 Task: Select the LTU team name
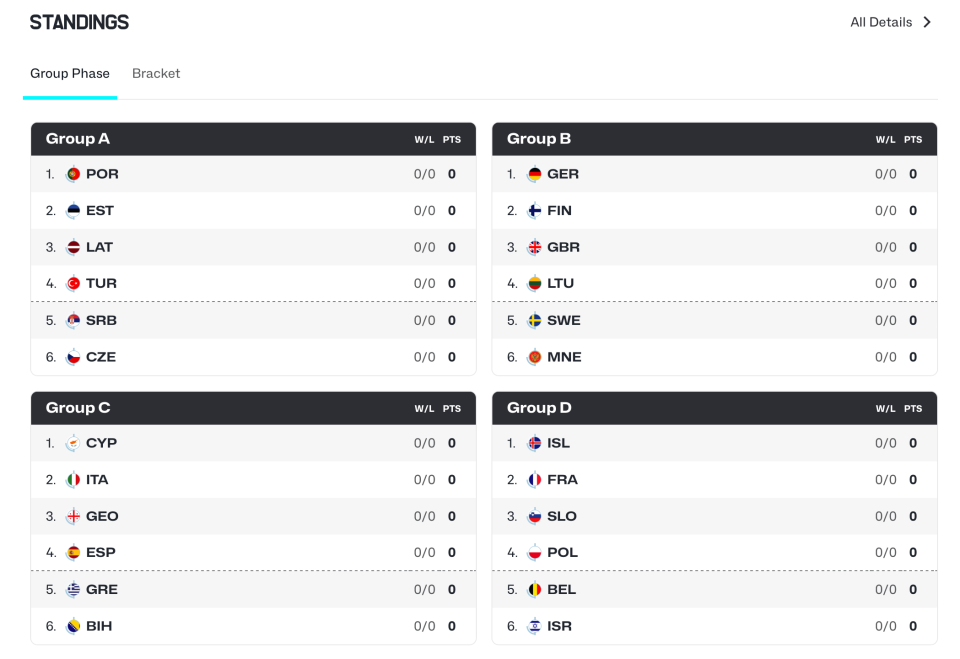[560, 284]
